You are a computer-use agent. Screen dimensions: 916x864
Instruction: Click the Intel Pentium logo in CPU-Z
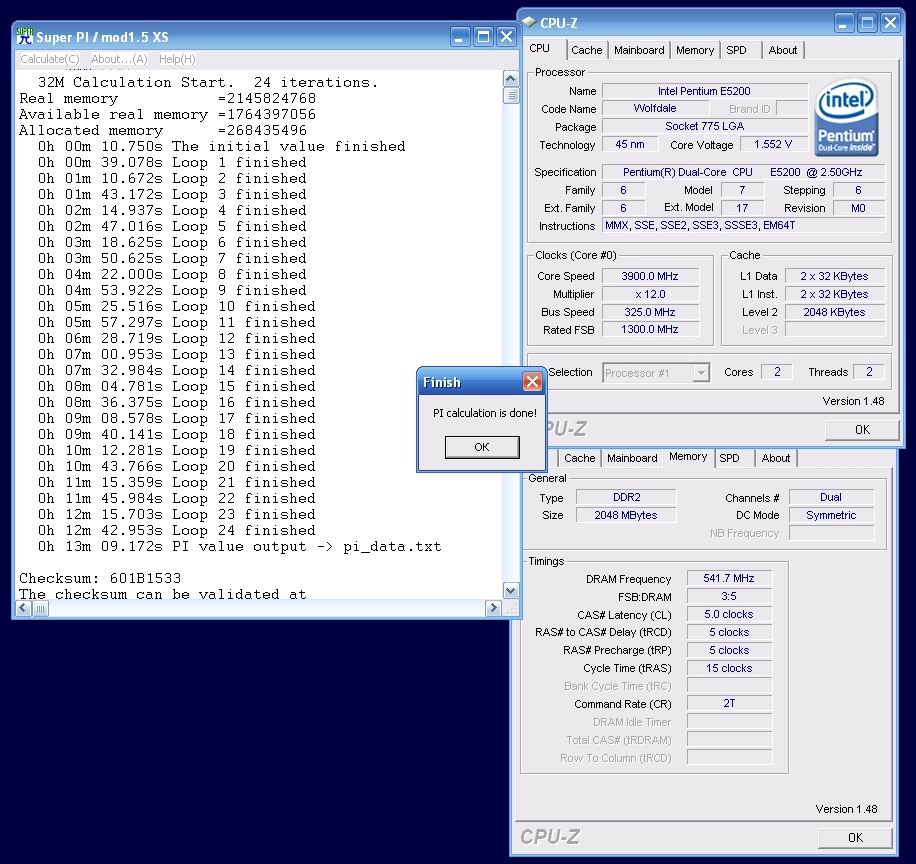tap(846, 118)
